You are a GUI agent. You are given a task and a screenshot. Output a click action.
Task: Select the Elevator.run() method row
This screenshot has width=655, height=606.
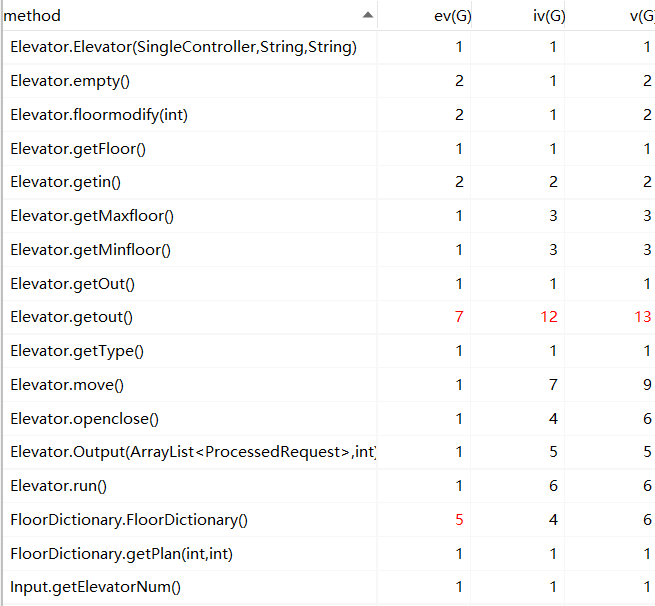click(x=58, y=486)
